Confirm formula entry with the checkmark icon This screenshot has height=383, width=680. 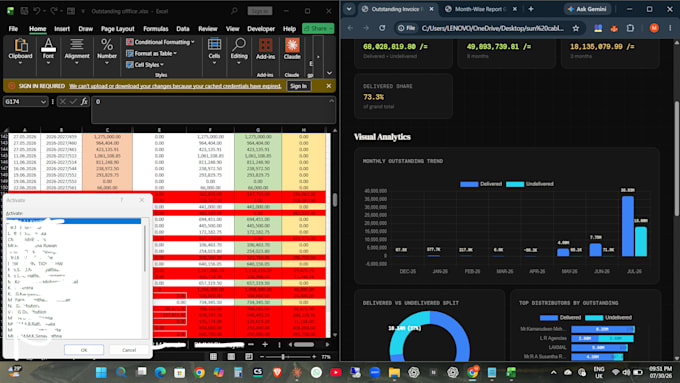point(73,101)
